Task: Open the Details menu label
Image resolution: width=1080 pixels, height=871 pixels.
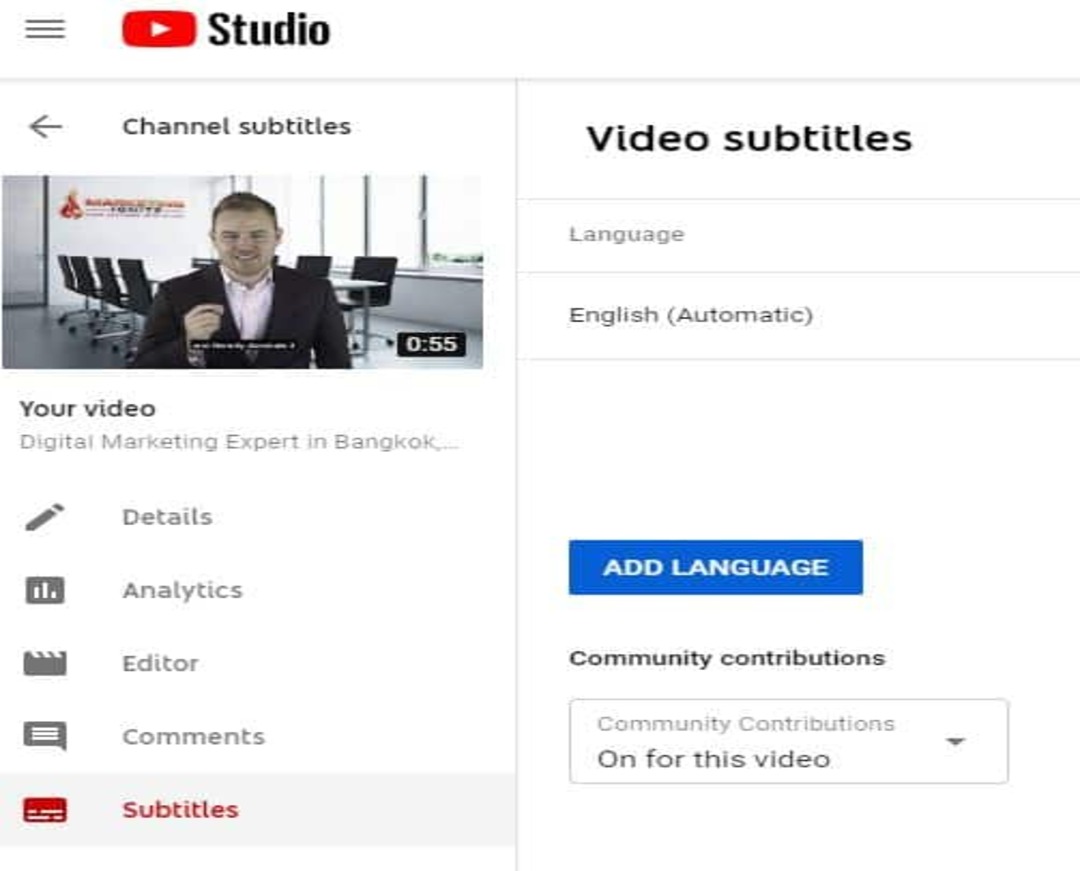Action: (x=167, y=517)
